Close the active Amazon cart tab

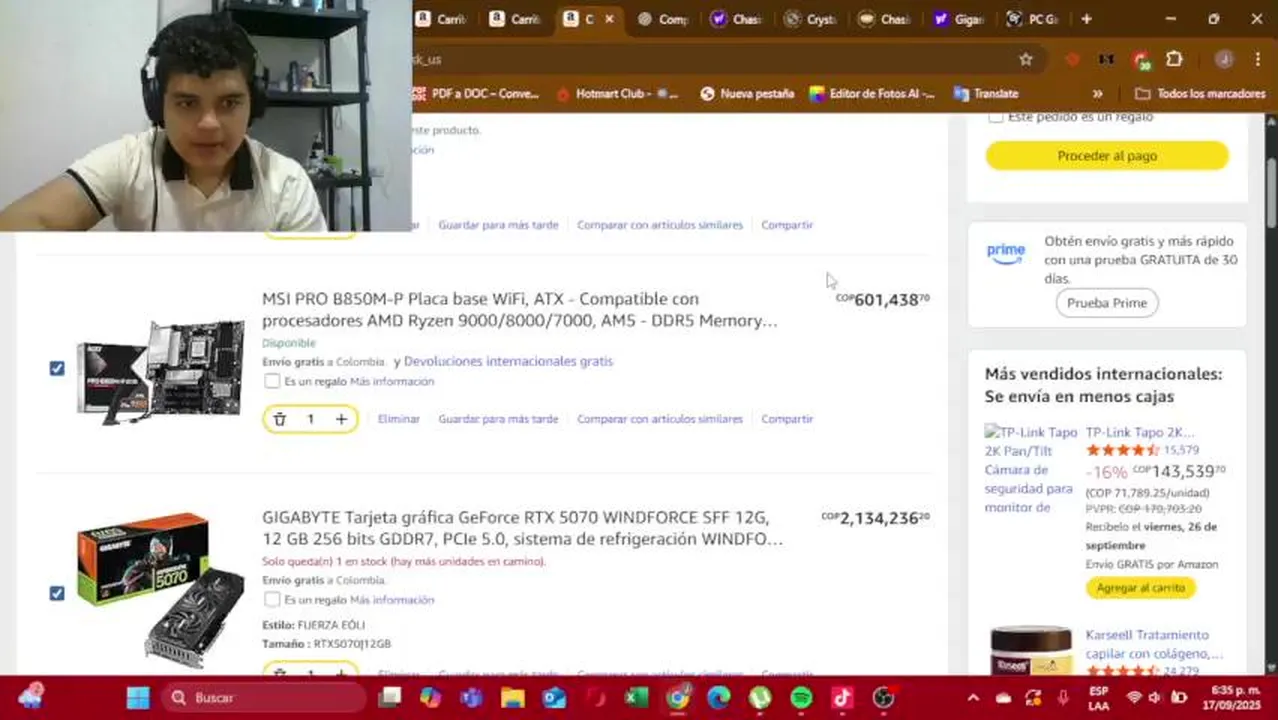(609, 19)
